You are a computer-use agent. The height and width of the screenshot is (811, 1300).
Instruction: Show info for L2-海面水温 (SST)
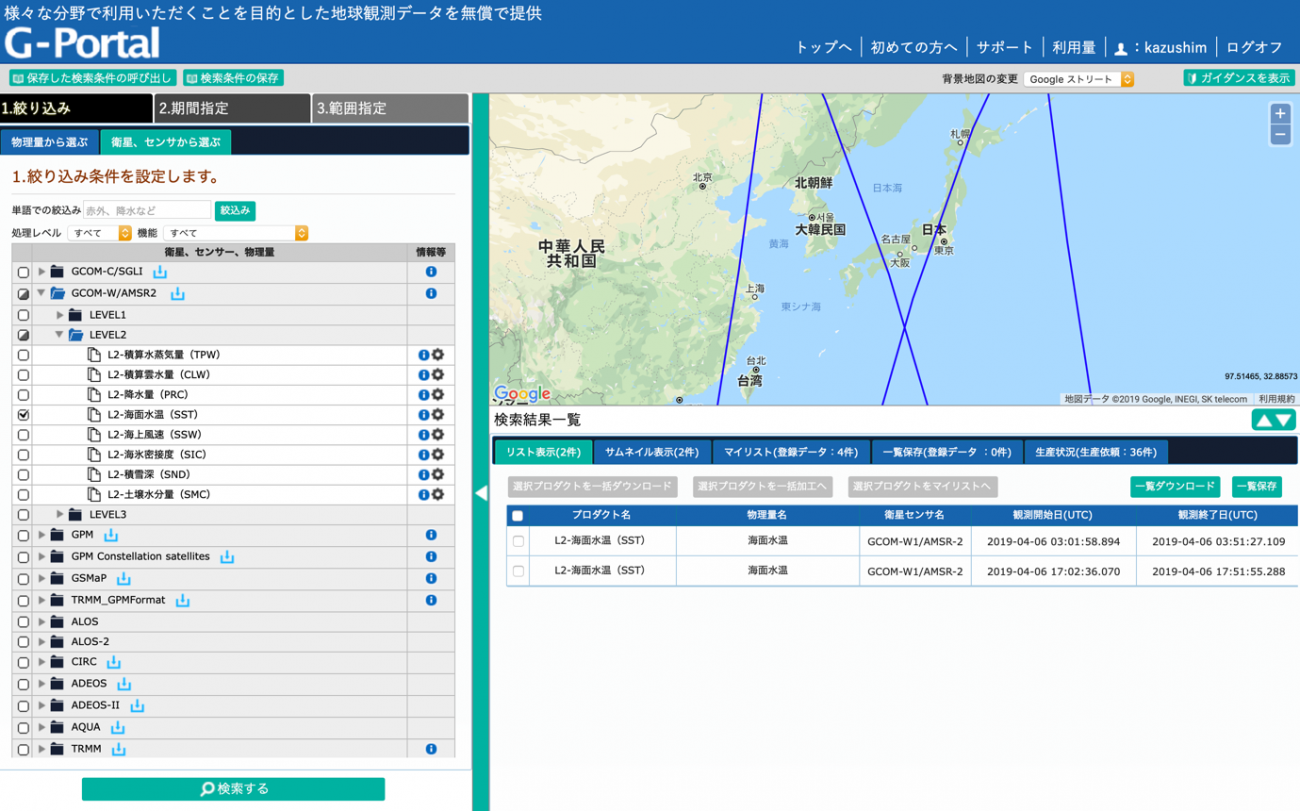point(424,415)
